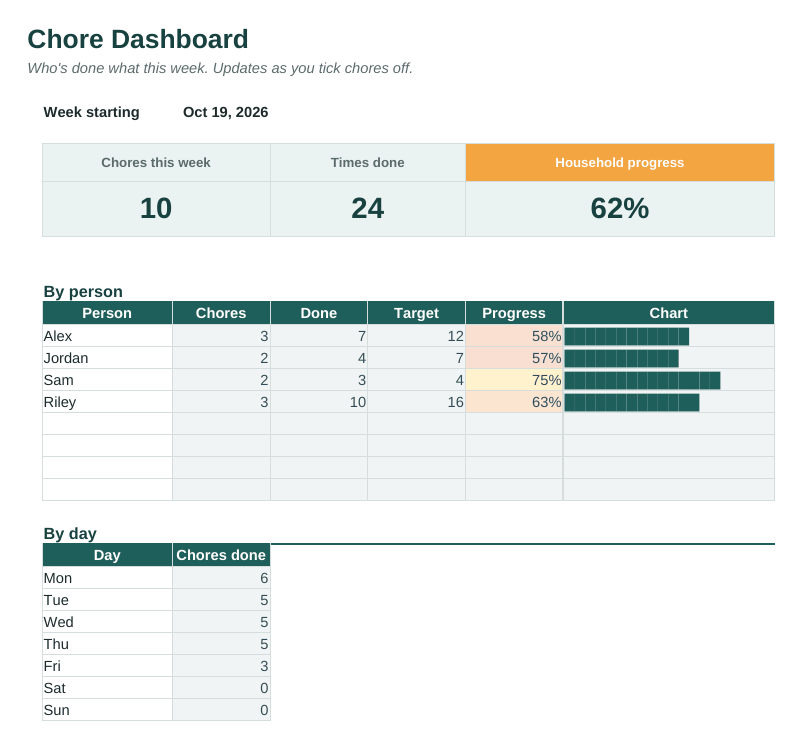The height and width of the screenshot is (749, 803).
Task: Select the Oct 19, 2026 date cell
Action: click(x=225, y=112)
